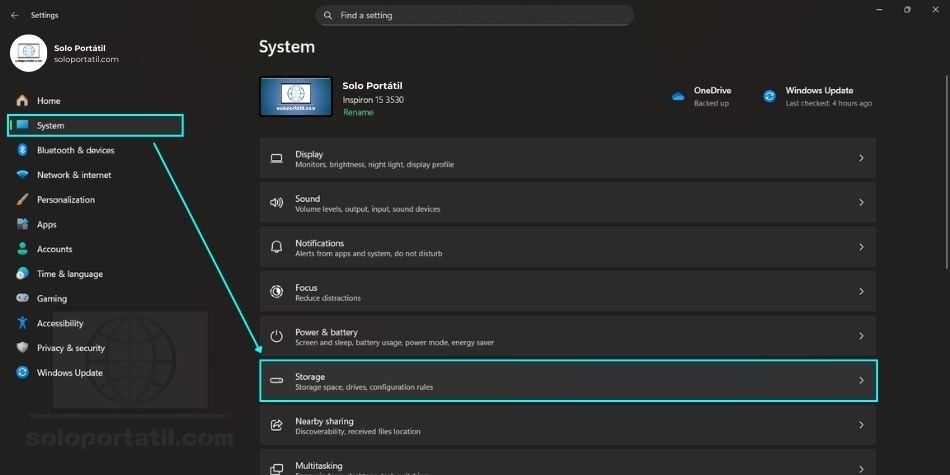Expand Storage settings chevron
The height and width of the screenshot is (475, 950).
tap(861, 380)
